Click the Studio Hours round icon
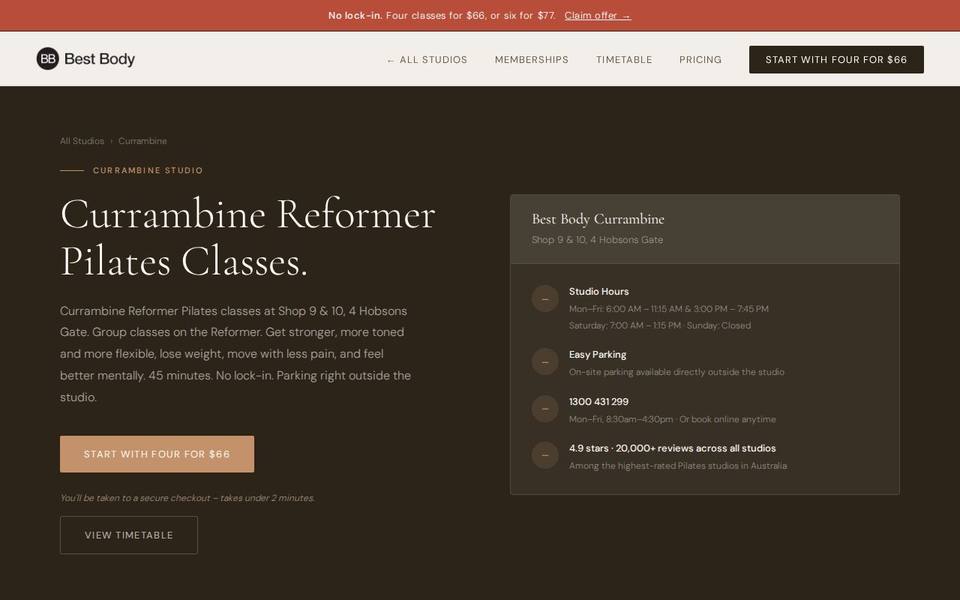Viewport: 960px width, 600px height. pyautogui.click(x=545, y=299)
